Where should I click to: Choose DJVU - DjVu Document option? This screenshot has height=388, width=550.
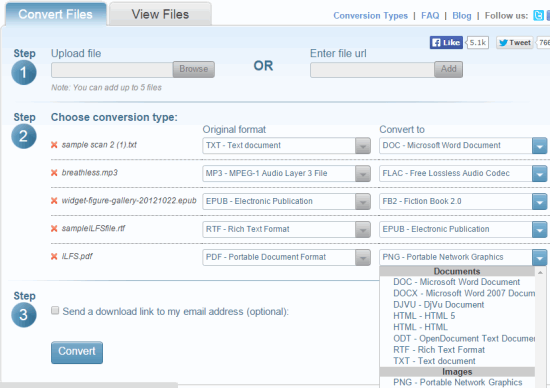pyautogui.click(x=438, y=305)
